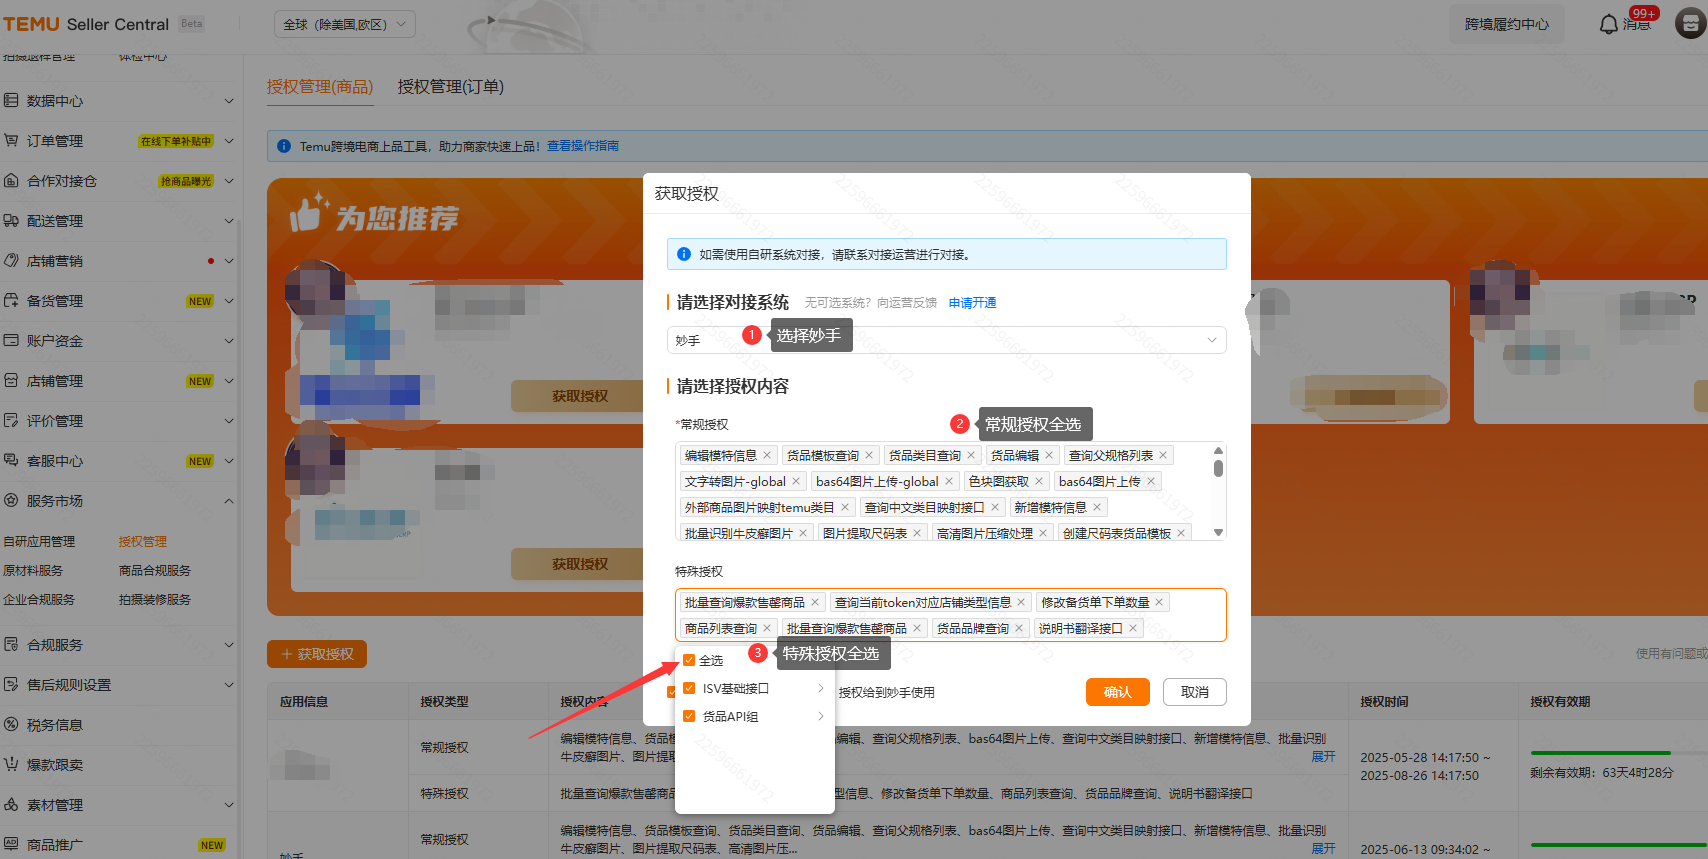The width and height of the screenshot is (1708, 859).
Task: Click the 确认 button in the dialog
Action: pyautogui.click(x=1118, y=692)
